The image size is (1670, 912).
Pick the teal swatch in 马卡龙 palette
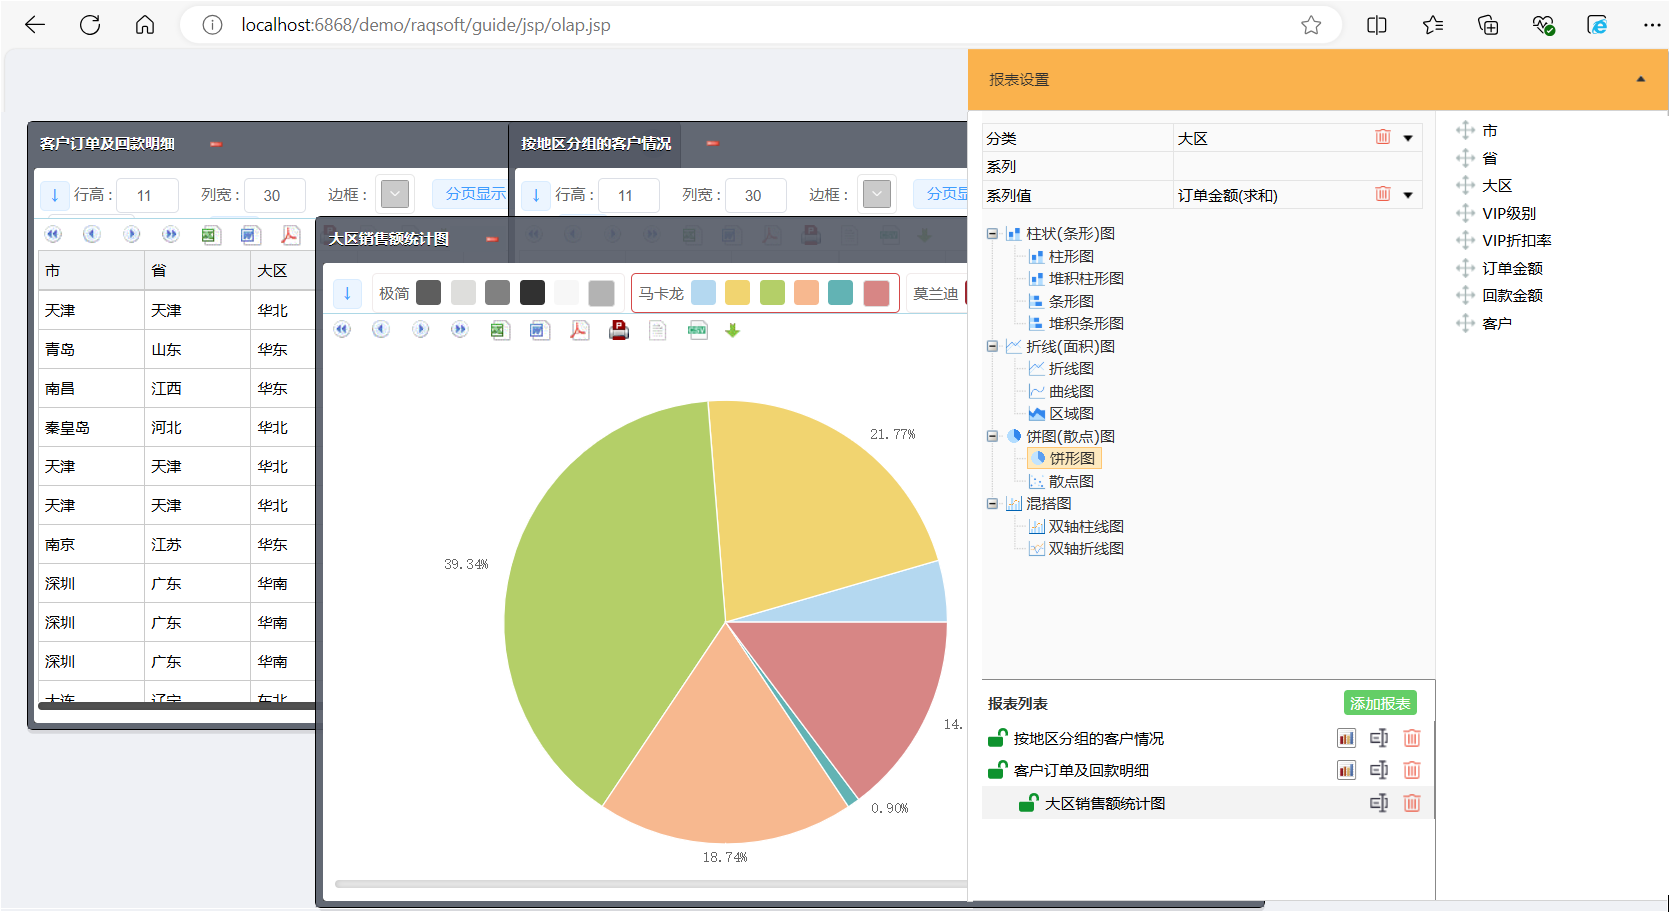click(x=841, y=293)
